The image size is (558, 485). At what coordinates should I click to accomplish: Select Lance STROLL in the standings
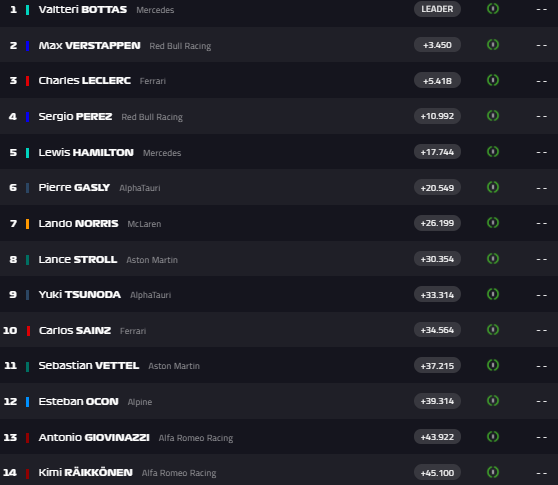[78, 259]
